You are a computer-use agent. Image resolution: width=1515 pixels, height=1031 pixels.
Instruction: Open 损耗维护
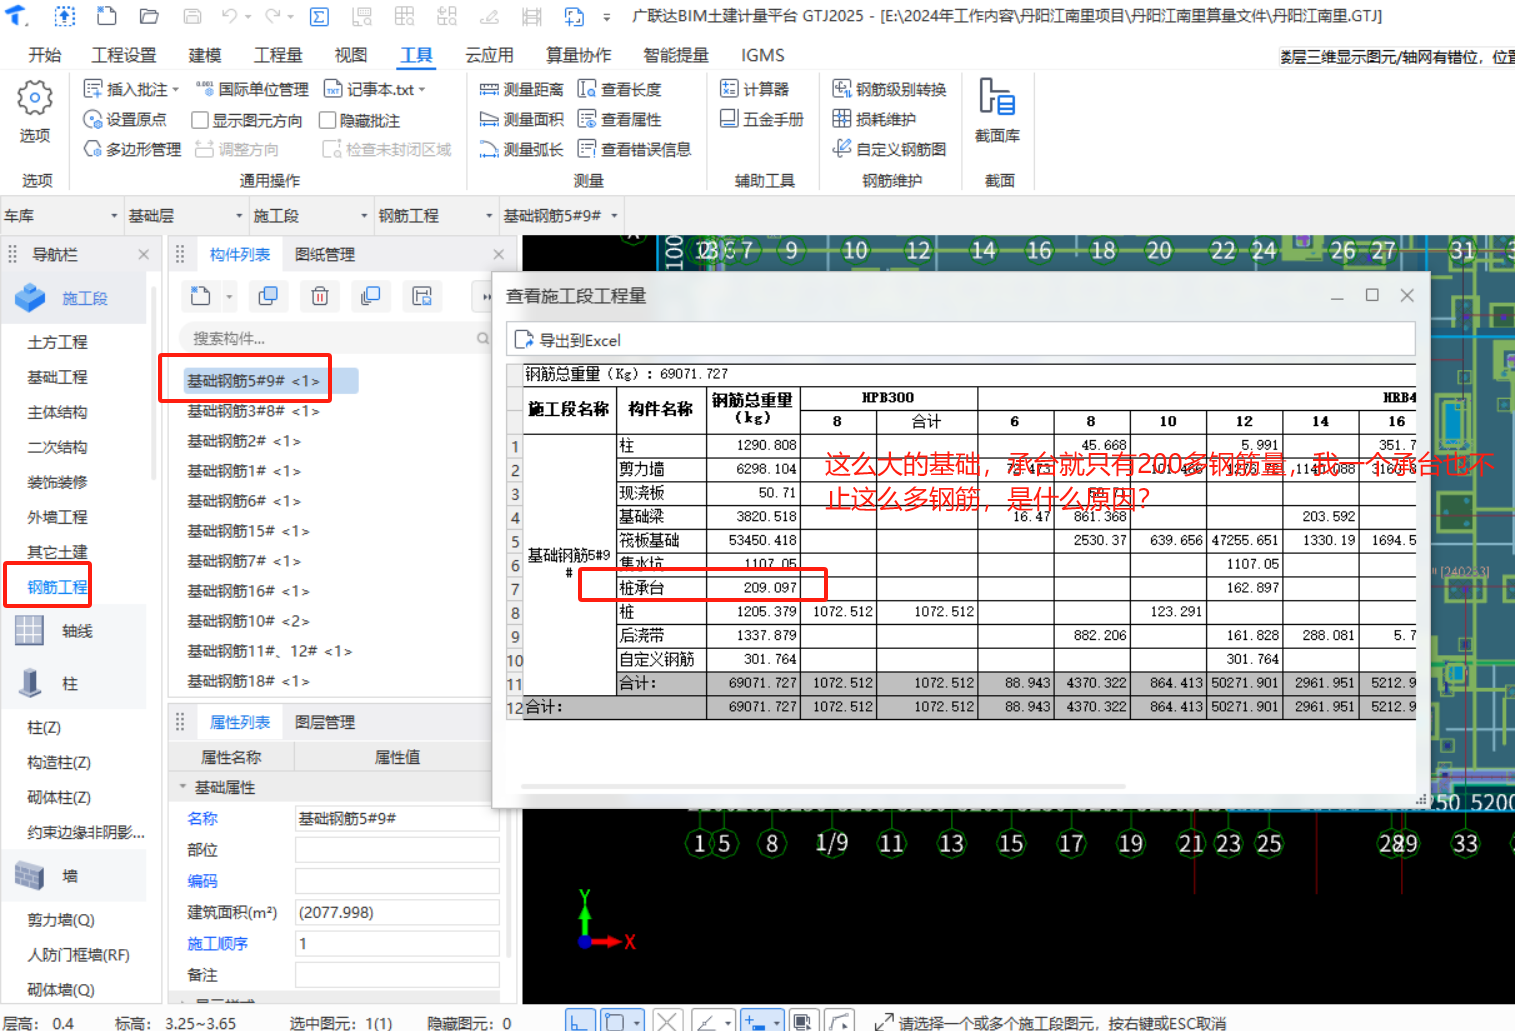875,119
